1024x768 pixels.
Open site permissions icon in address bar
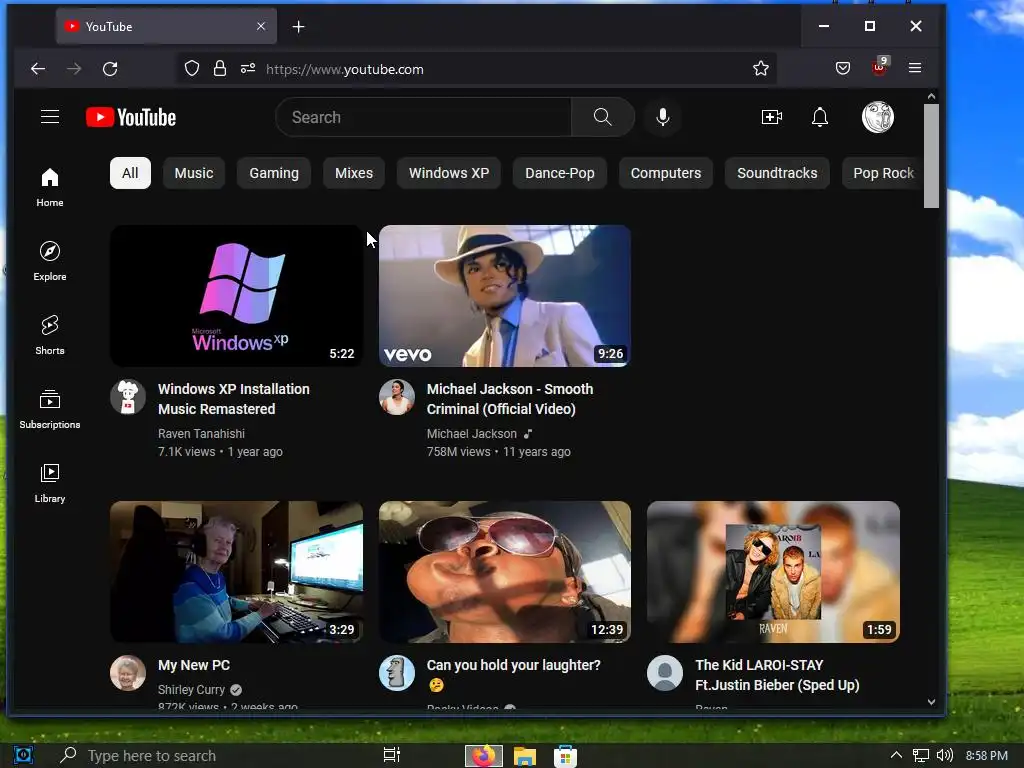(x=248, y=68)
